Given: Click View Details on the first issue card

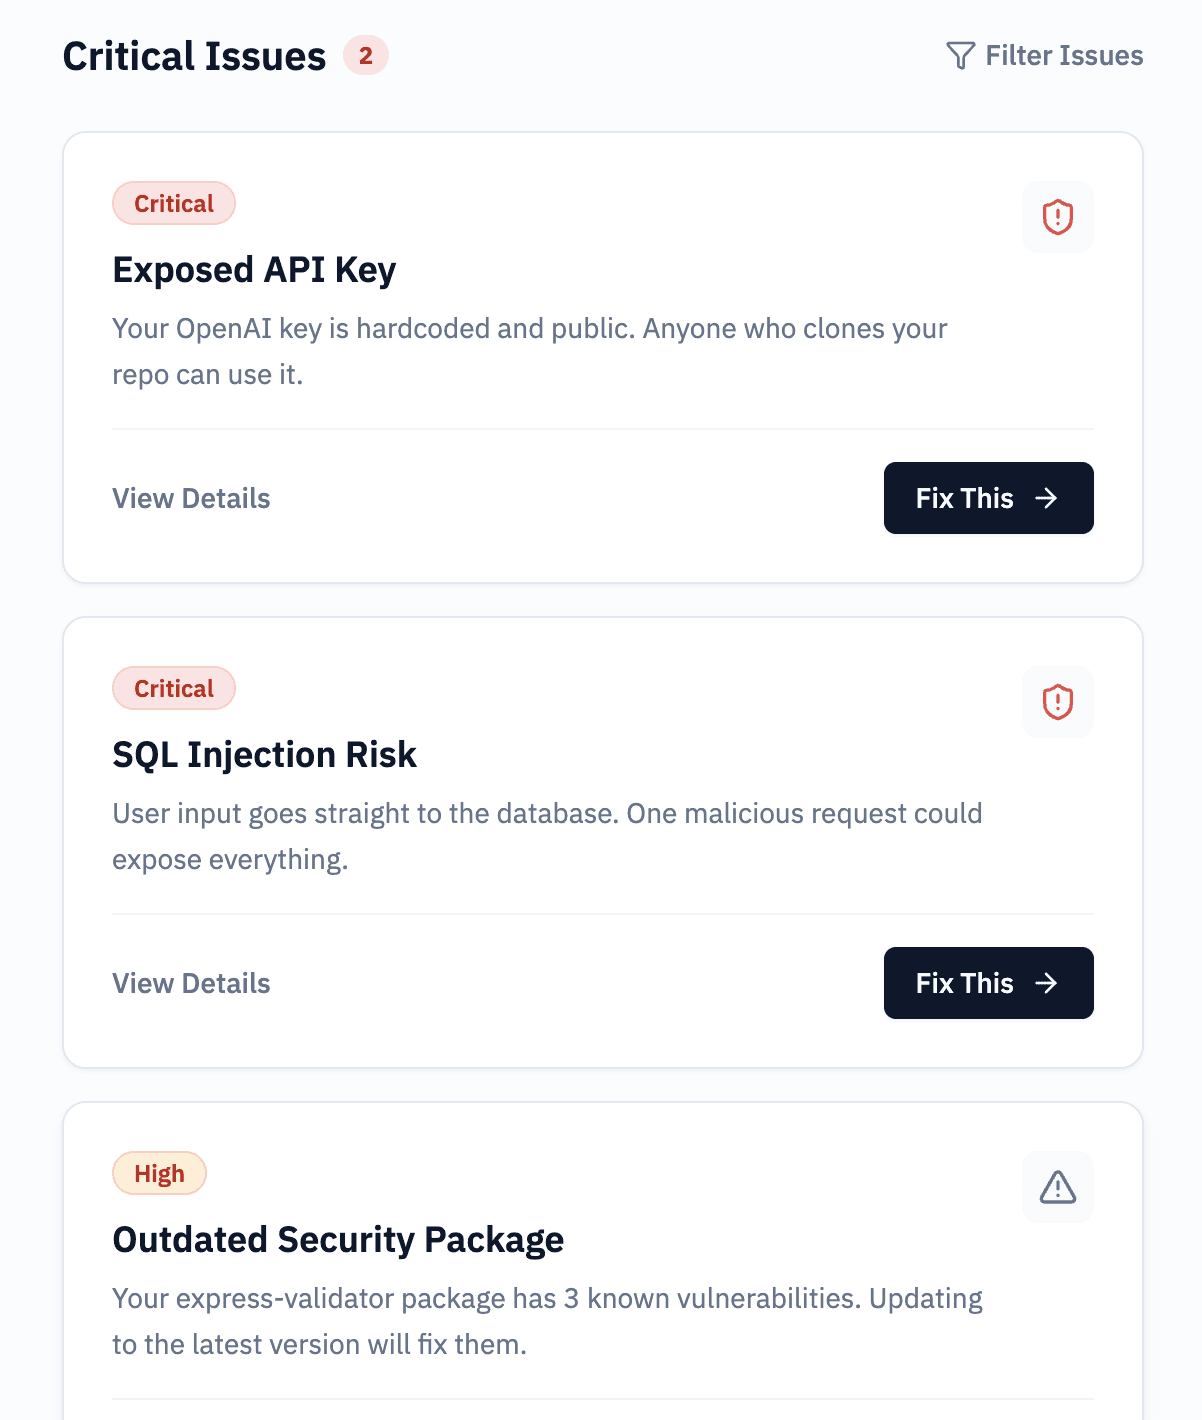Looking at the screenshot, I should coord(191,498).
